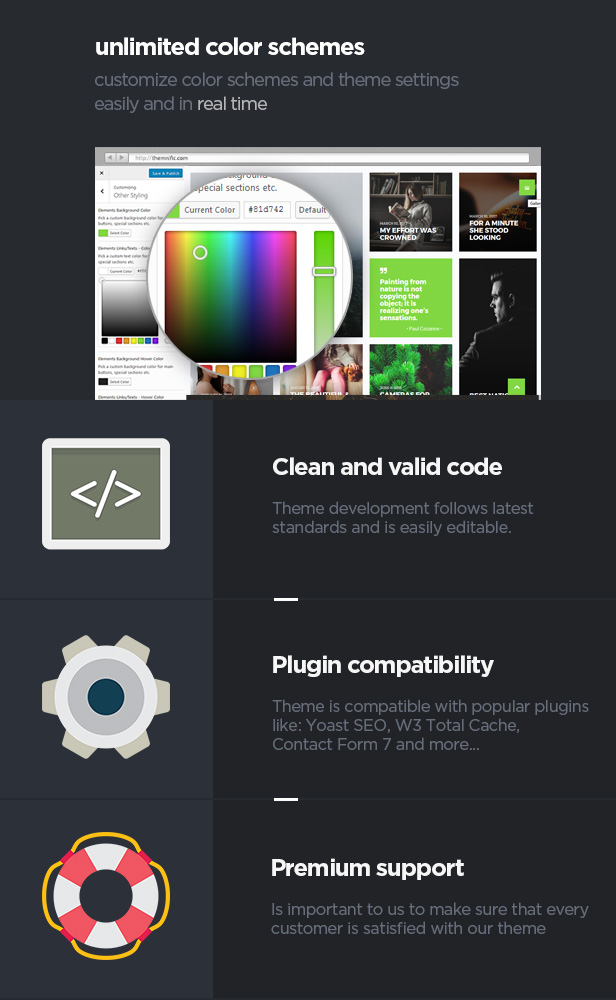Screen dimensions: 616x1000
Task: Click the Save & Publish button
Action: pos(166,173)
